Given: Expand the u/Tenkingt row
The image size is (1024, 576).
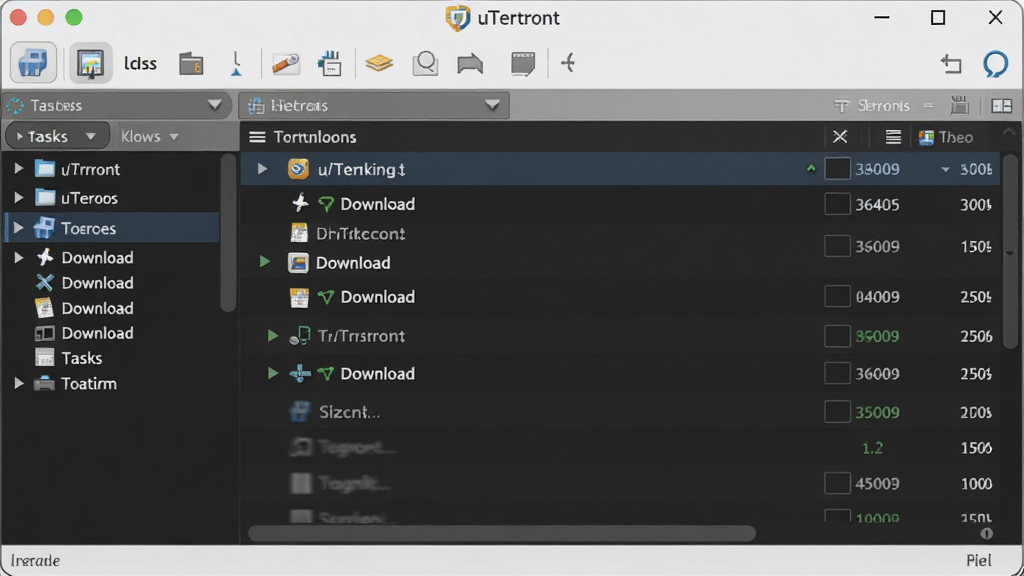Looking at the screenshot, I should (x=263, y=169).
